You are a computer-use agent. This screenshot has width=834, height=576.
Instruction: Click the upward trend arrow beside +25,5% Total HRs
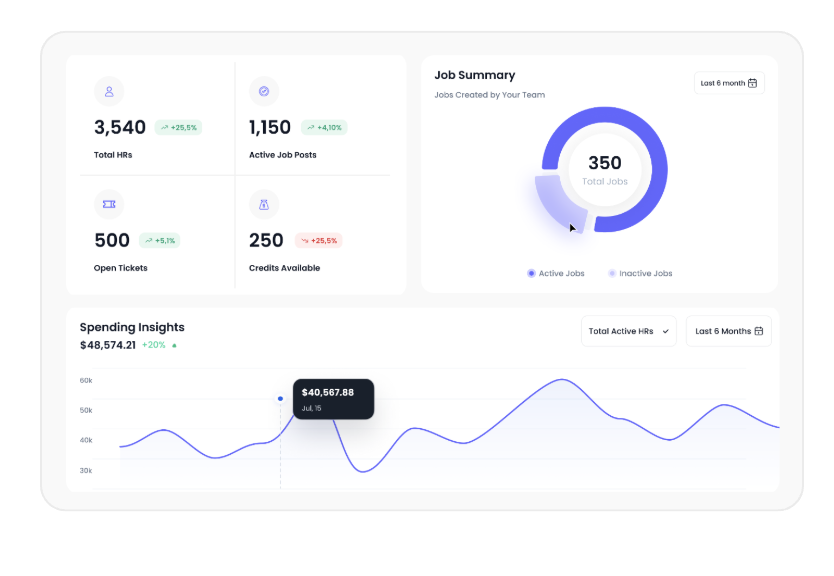point(164,128)
